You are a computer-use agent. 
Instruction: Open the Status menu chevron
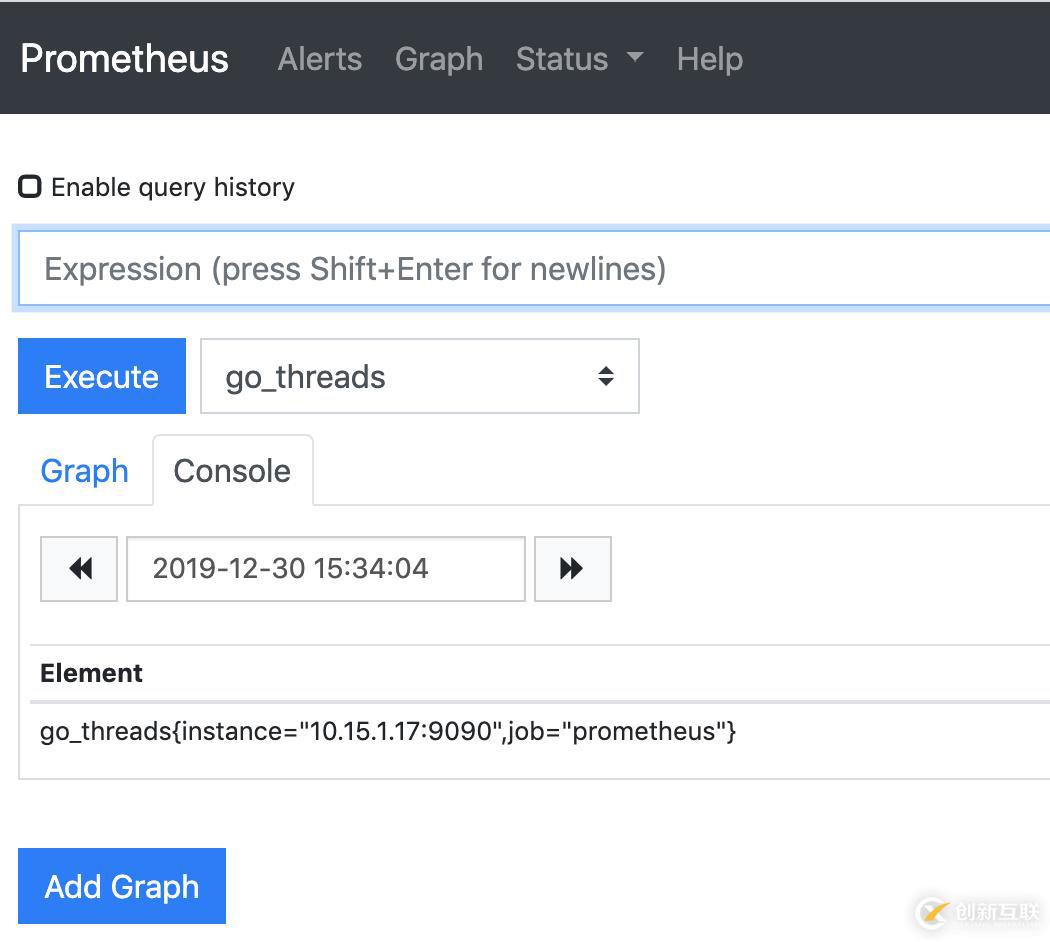(x=635, y=59)
